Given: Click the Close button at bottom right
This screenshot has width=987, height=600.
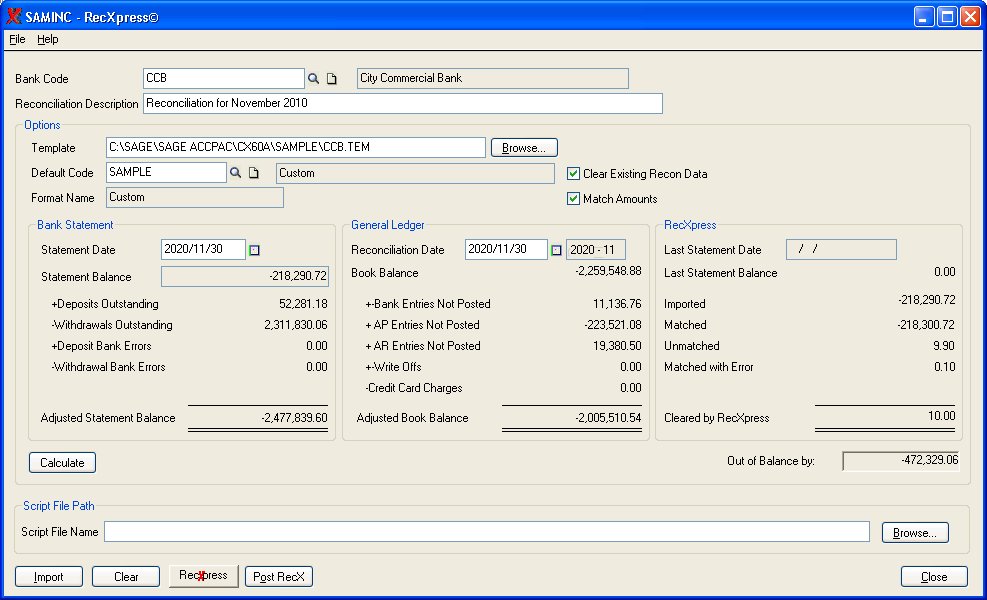Looking at the screenshot, I should coord(934,577).
